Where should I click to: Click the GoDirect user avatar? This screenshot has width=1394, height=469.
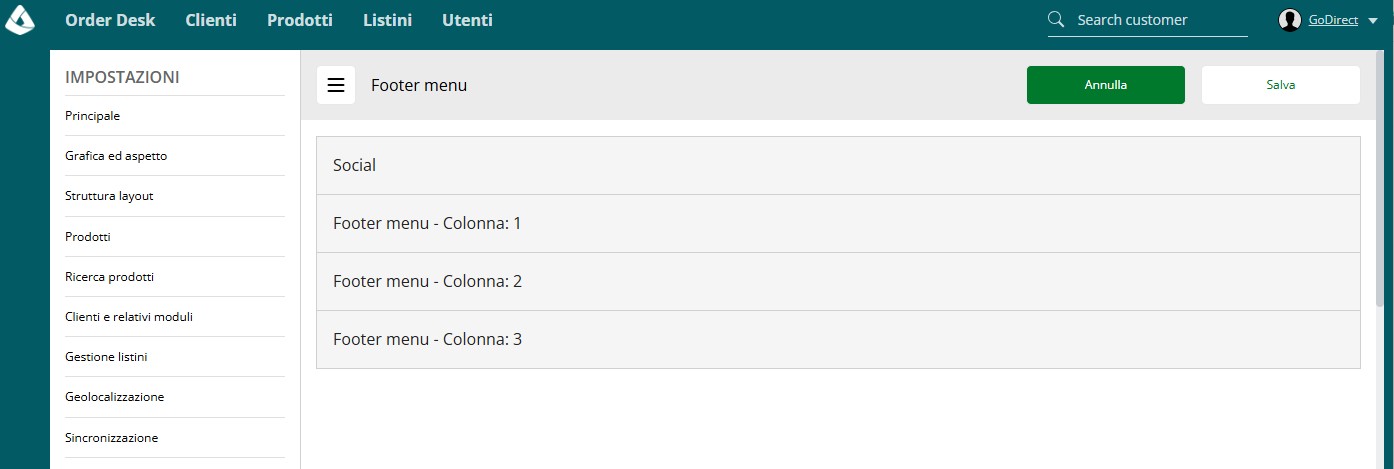[1290, 20]
